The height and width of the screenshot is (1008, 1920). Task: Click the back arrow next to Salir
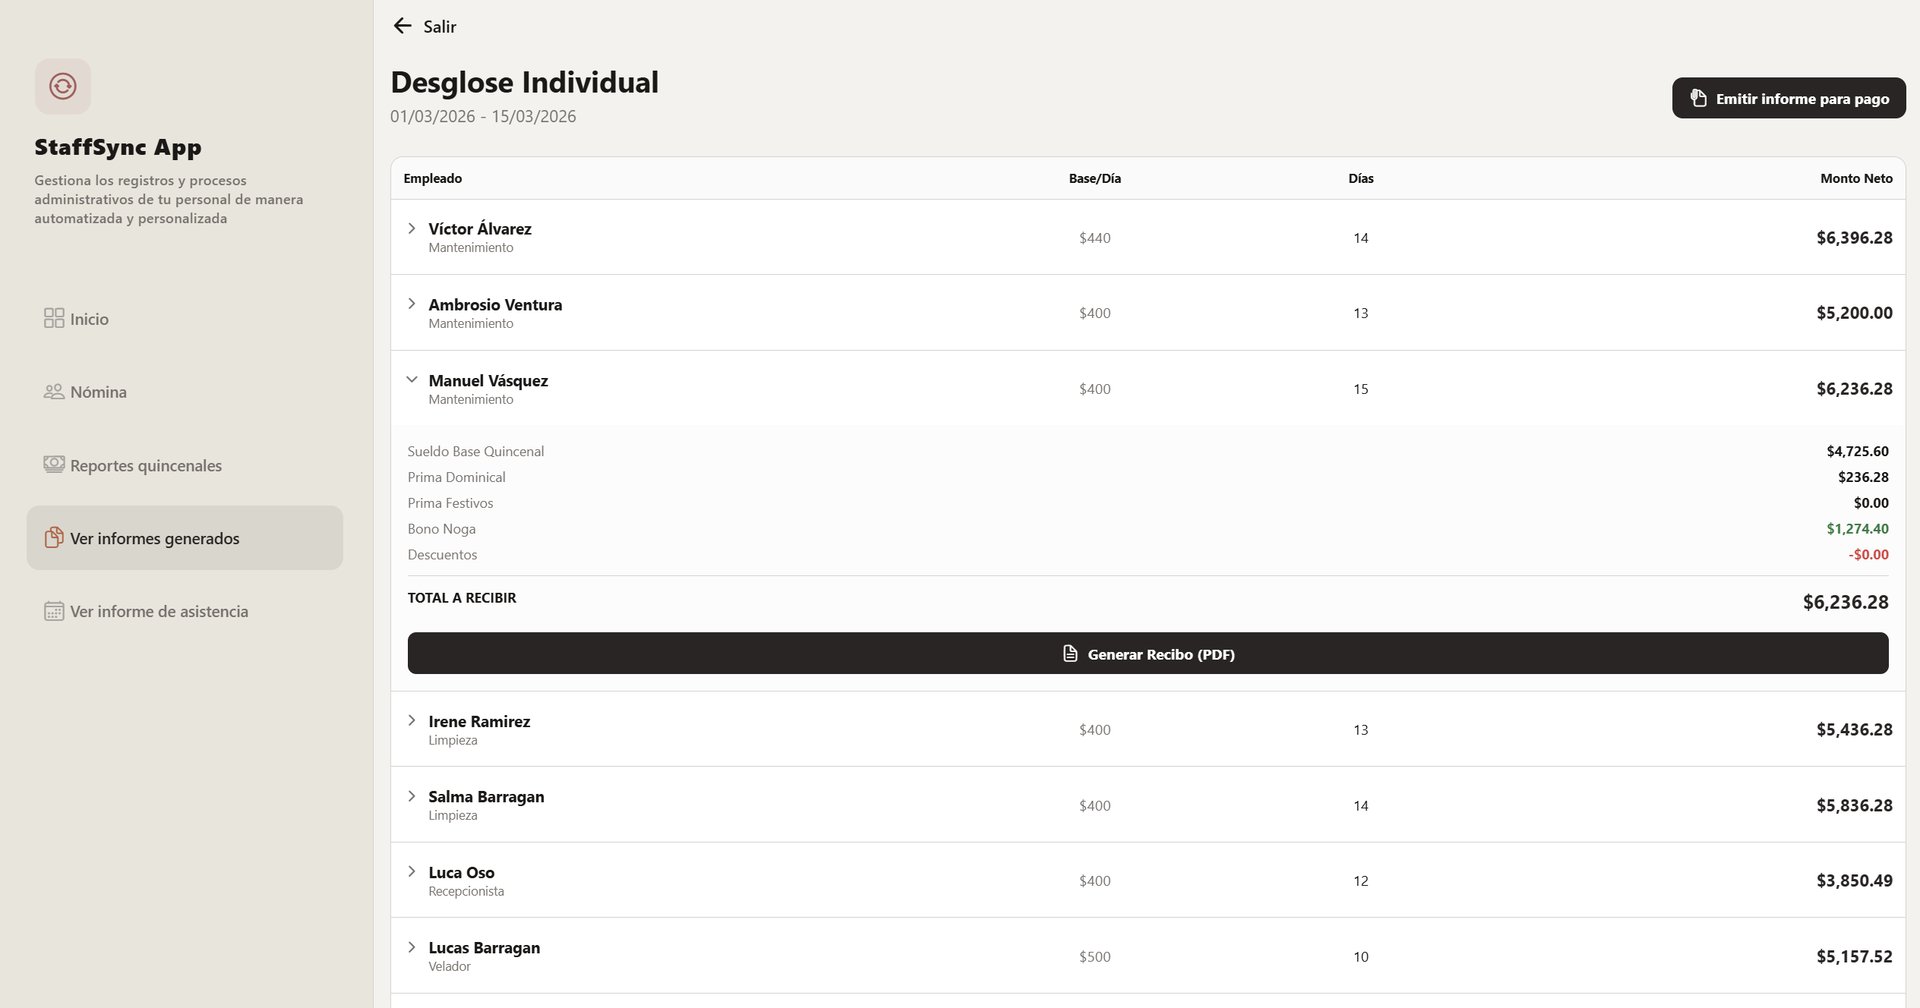pyautogui.click(x=402, y=26)
